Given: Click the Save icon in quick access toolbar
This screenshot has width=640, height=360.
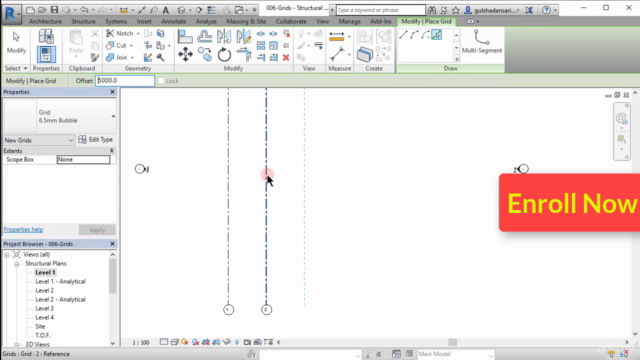Looking at the screenshot, I should 54,10.
